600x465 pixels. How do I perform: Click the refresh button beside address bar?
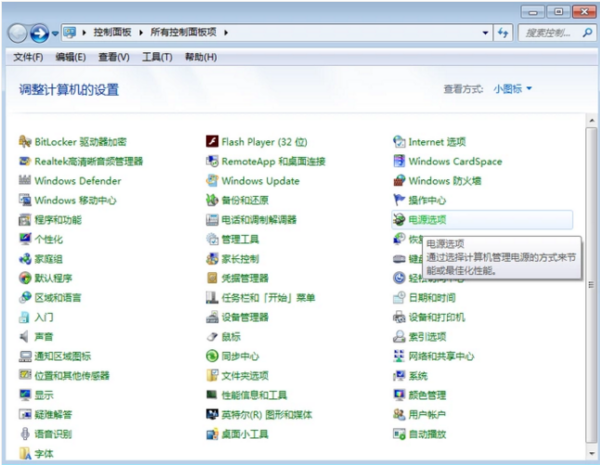point(503,33)
